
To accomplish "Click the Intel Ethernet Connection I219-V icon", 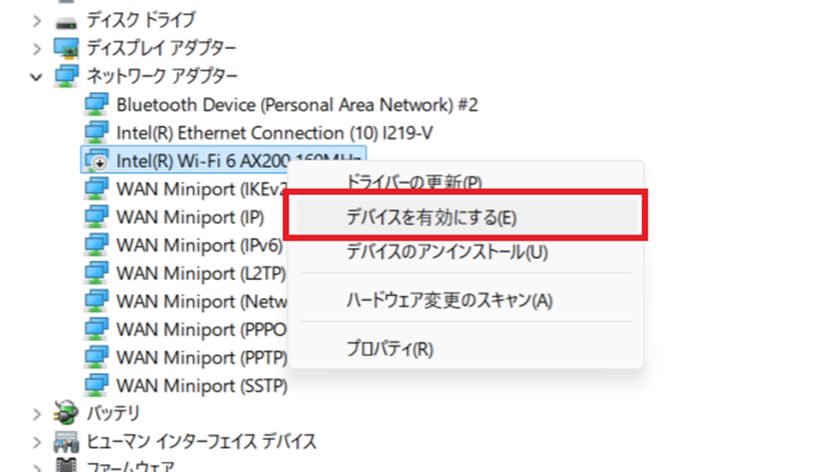I will coord(97,132).
